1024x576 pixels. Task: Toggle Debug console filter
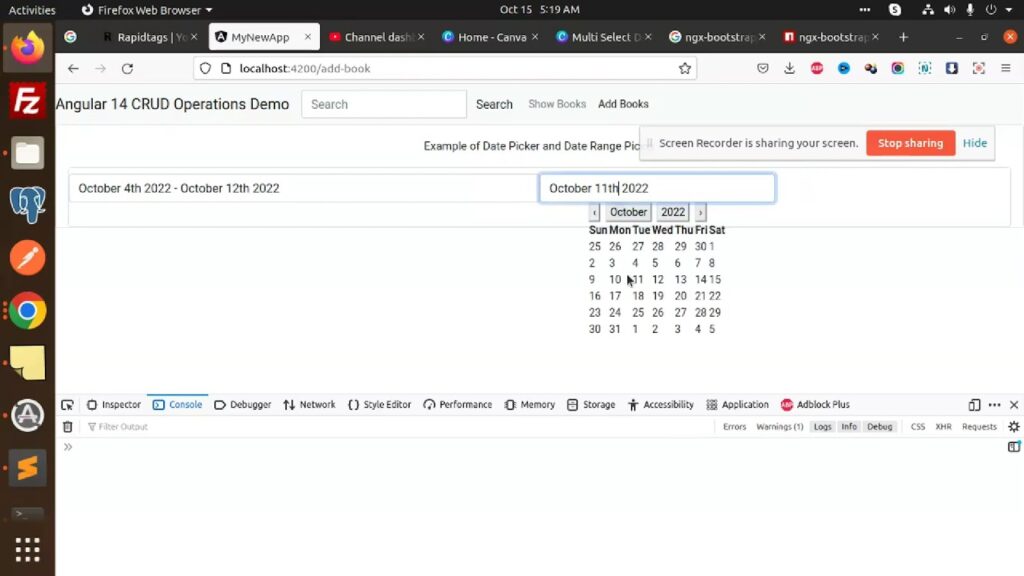click(x=879, y=426)
